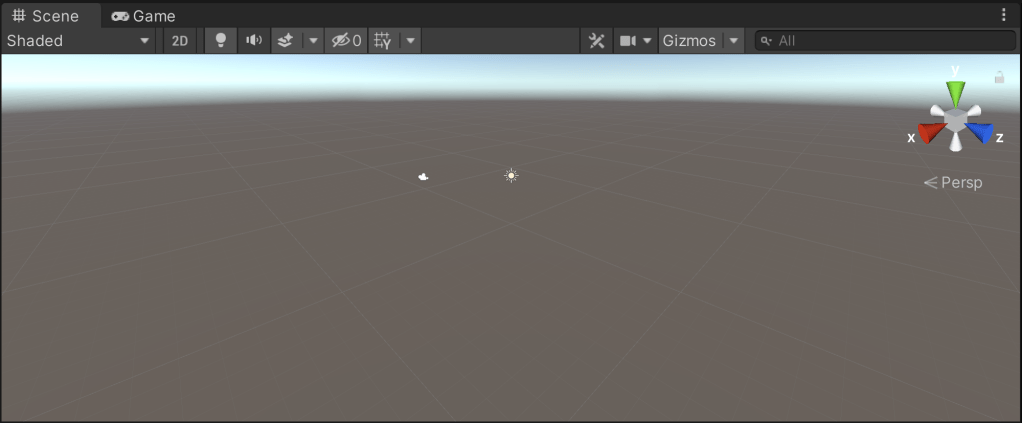Image resolution: width=1022 pixels, height=423 pixels.
Task: Mute scene audio with speaker icon
Action: pos(254,41)
